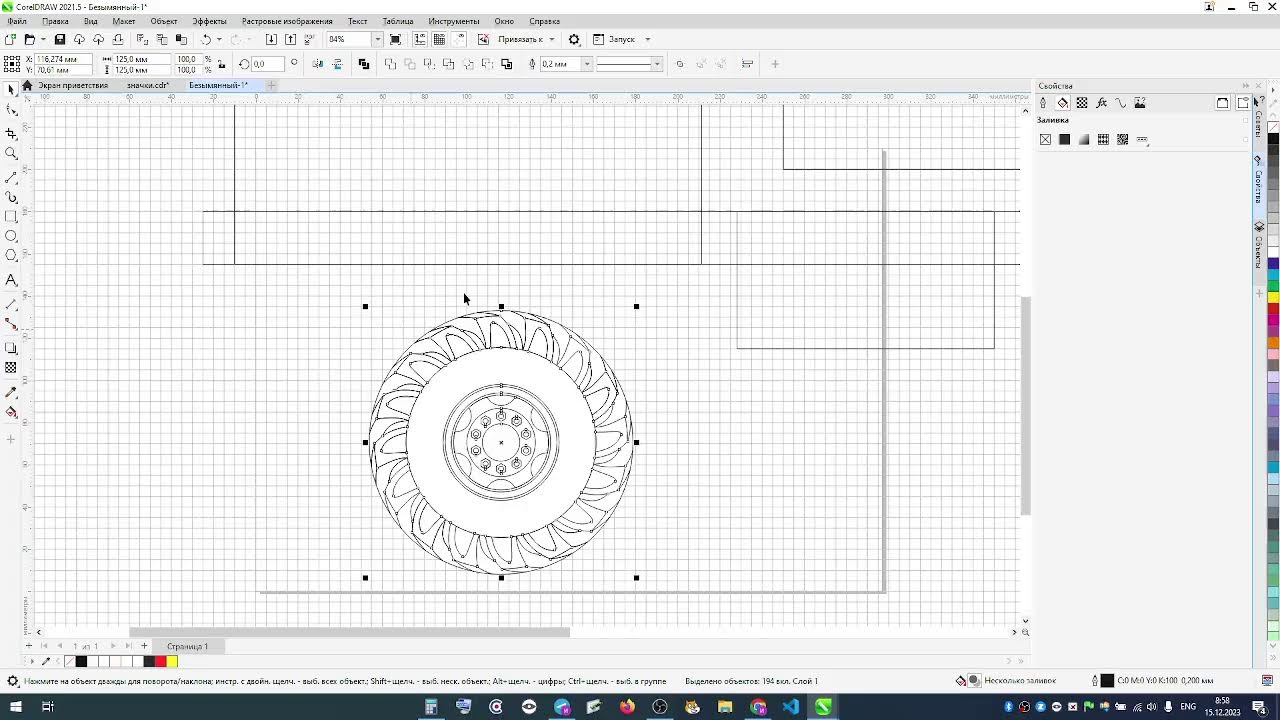Add a new document tab plus
Image resolution: width=1280 pixels, height=720 pixels.
click(x=271, y=85)
